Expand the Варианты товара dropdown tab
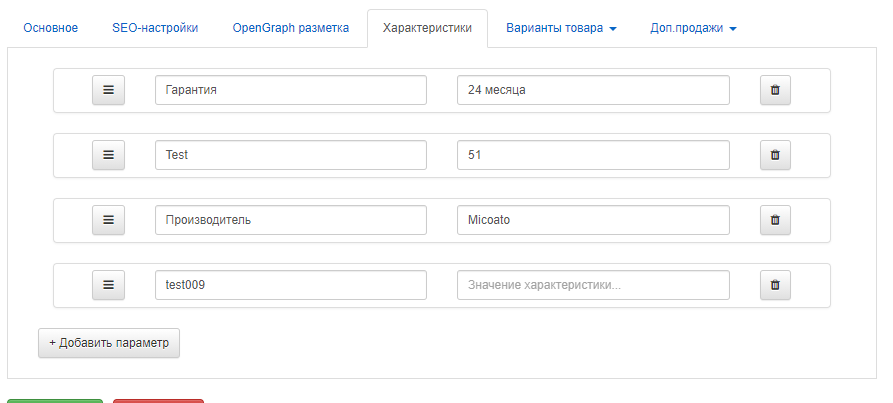Viewport: 893px width, 403px height. point(561,28)
